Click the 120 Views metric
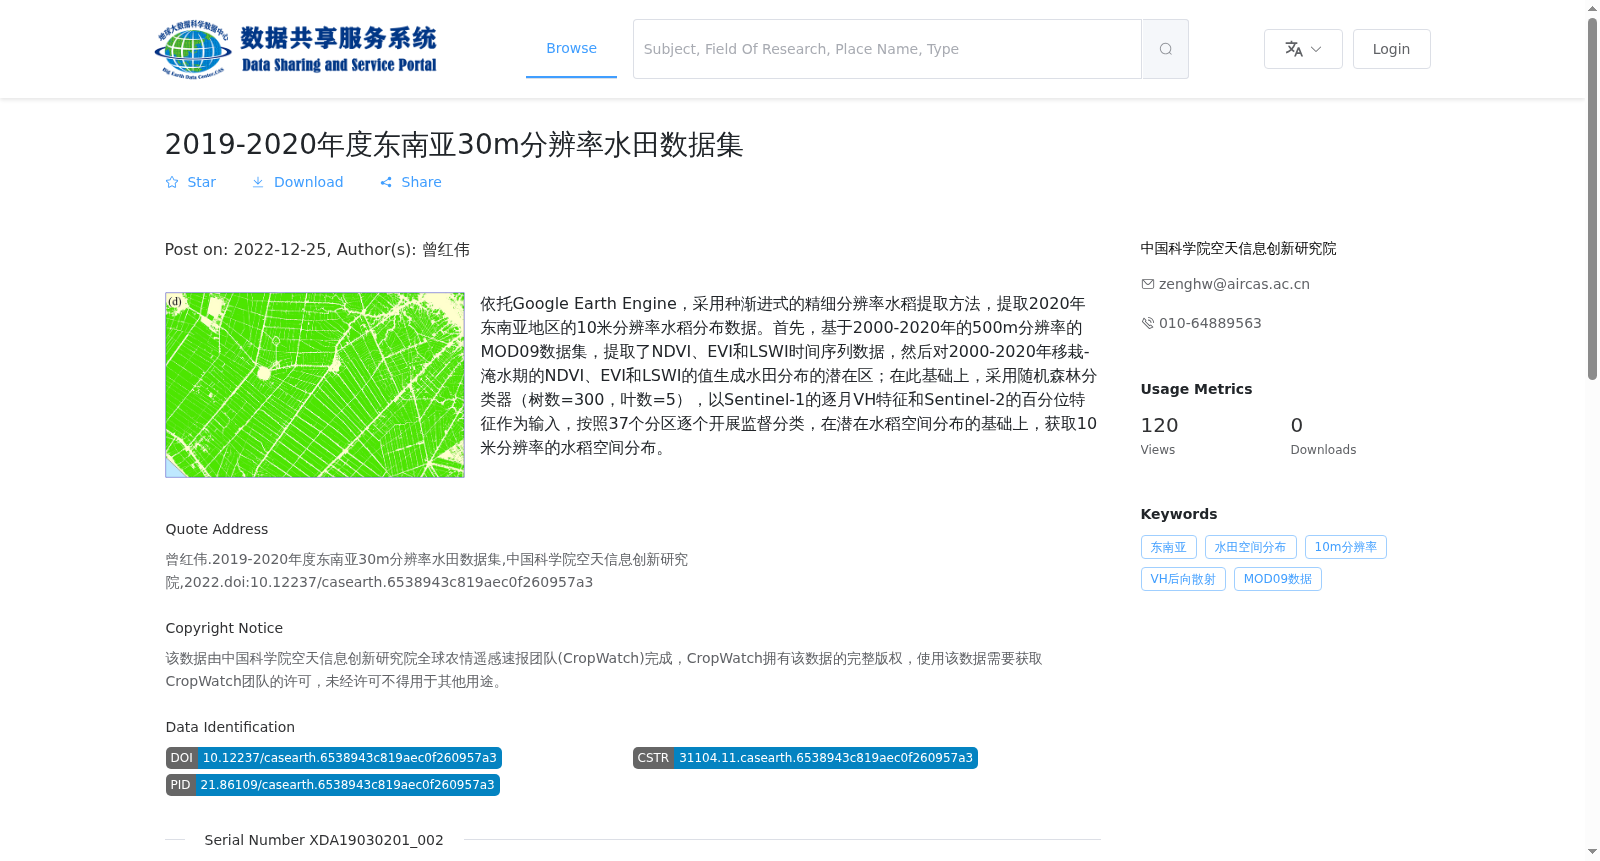1600x861 pixels. (x=1160, y=436)
